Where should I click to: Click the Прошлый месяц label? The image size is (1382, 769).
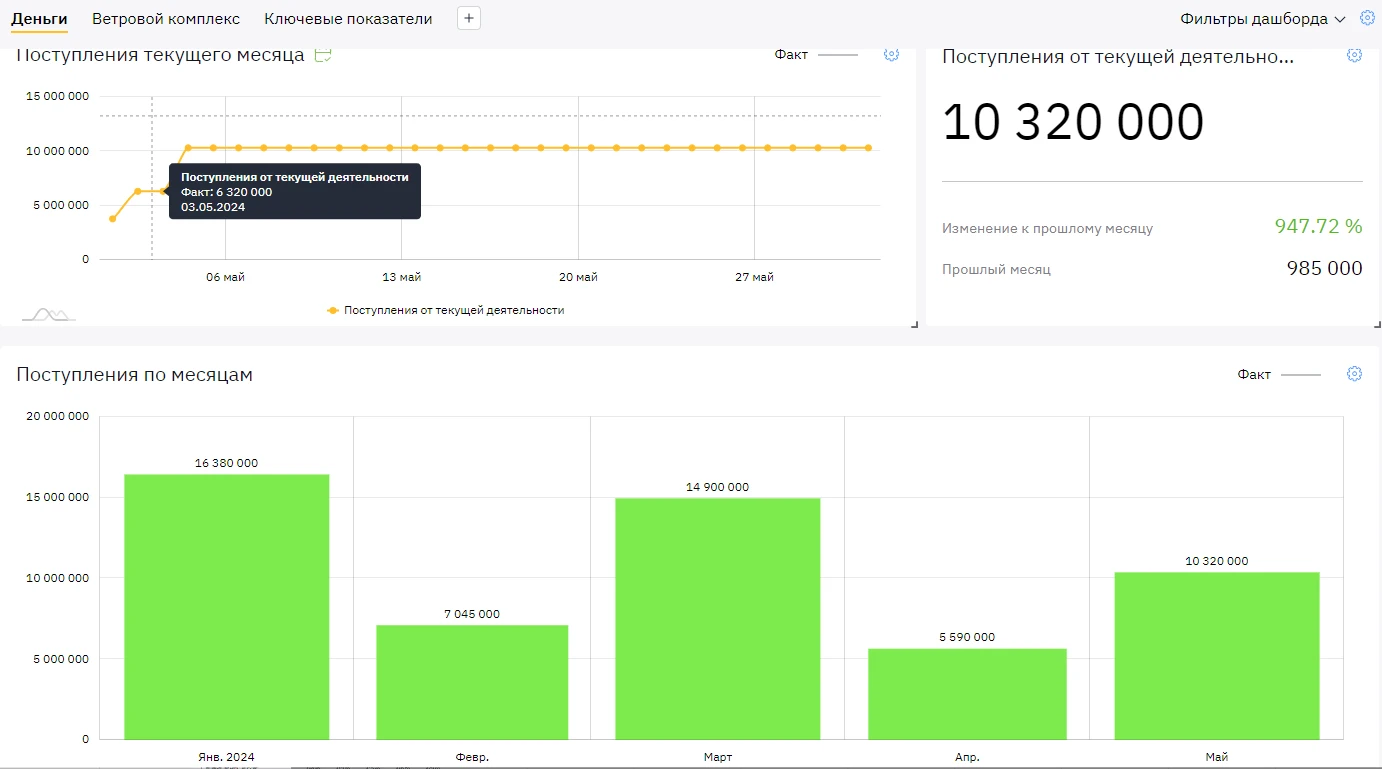pyautogui.click(x=996, y=269)
